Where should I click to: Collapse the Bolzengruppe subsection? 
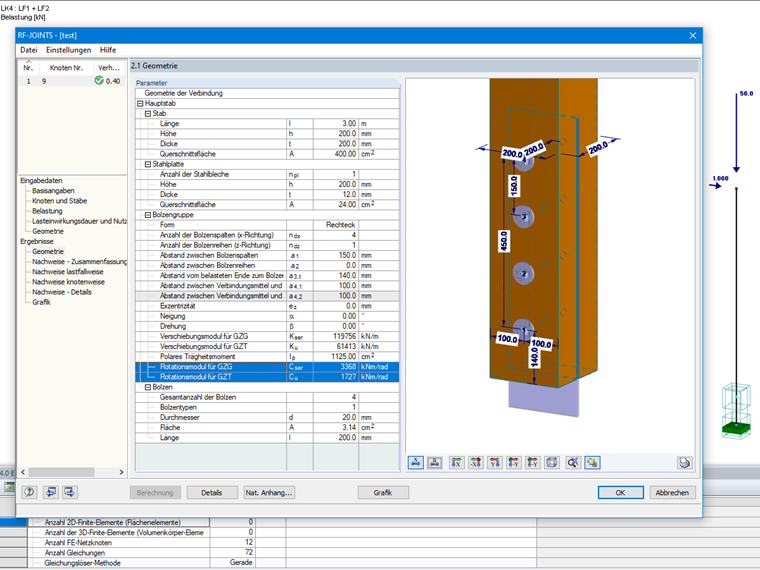pyautogui.click(x=148, y=215)
